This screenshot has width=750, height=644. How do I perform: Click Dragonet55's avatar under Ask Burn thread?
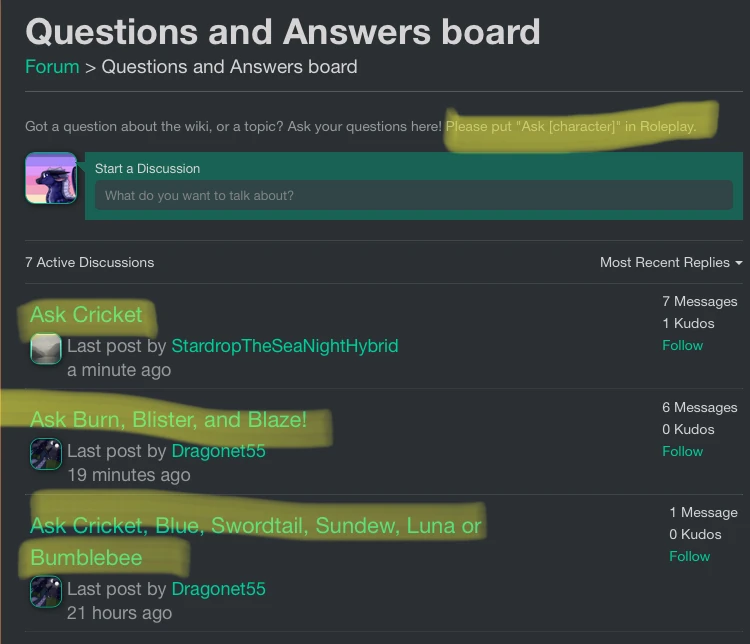click(46, 454)
